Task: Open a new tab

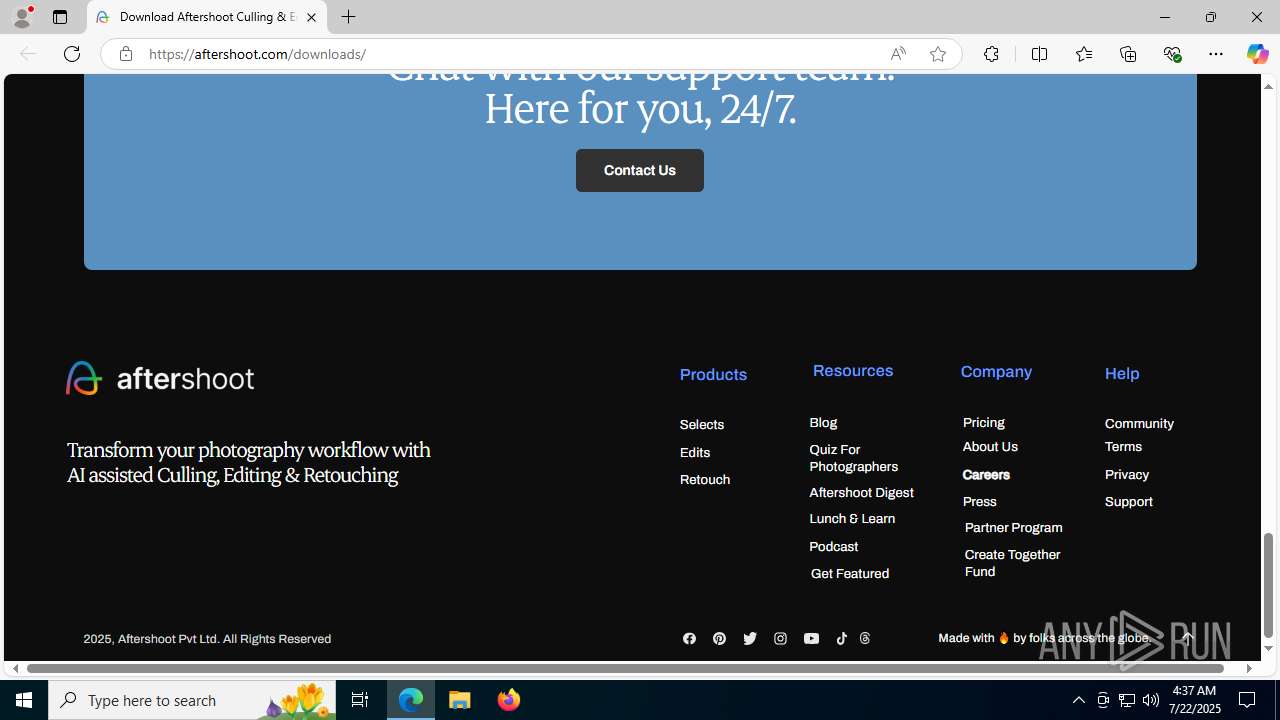Action: [x=349, y=17]
